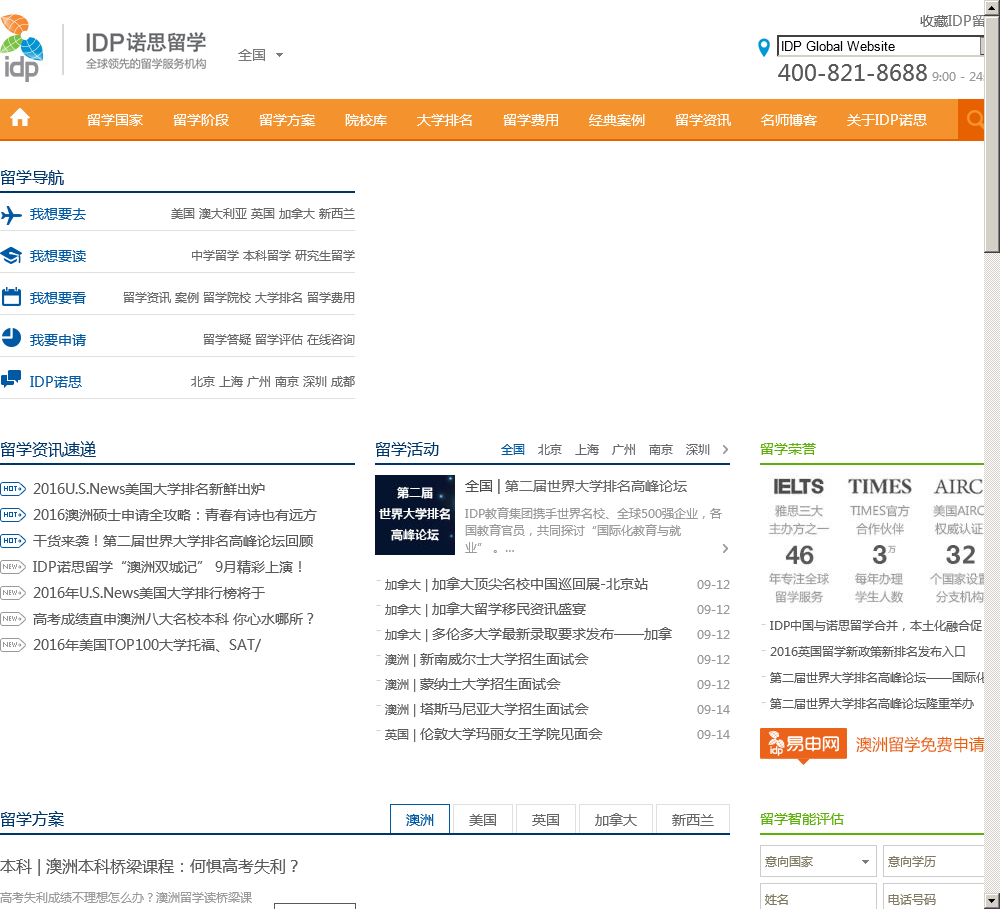Screen dimensions: 1000x909
Task: Open the 全国 region dropdown in header
Action: tap(260, 55)
